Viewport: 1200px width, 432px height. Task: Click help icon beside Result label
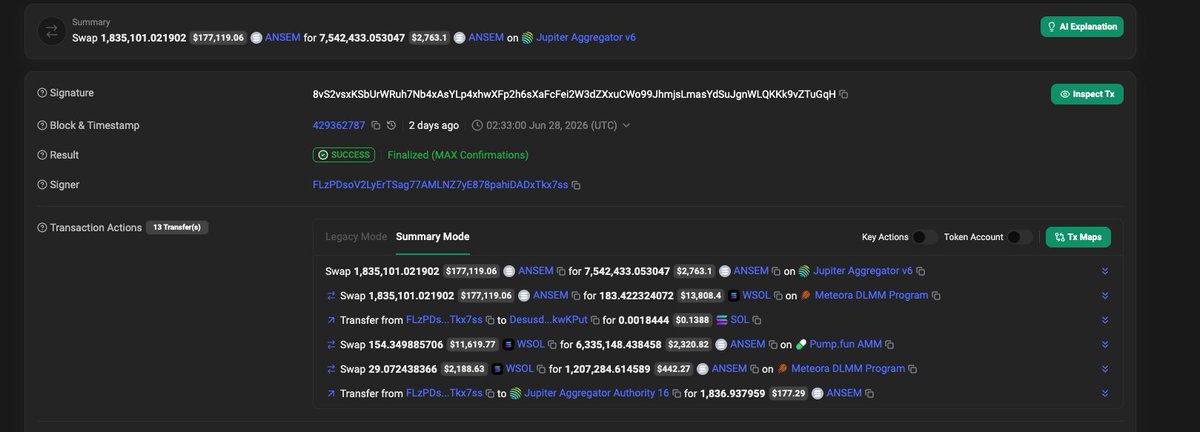42,155
